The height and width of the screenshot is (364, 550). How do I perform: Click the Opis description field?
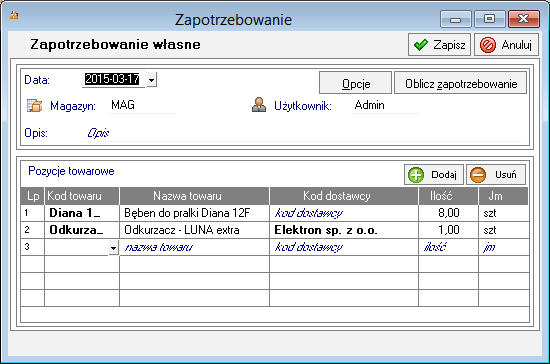click(302, 133)
